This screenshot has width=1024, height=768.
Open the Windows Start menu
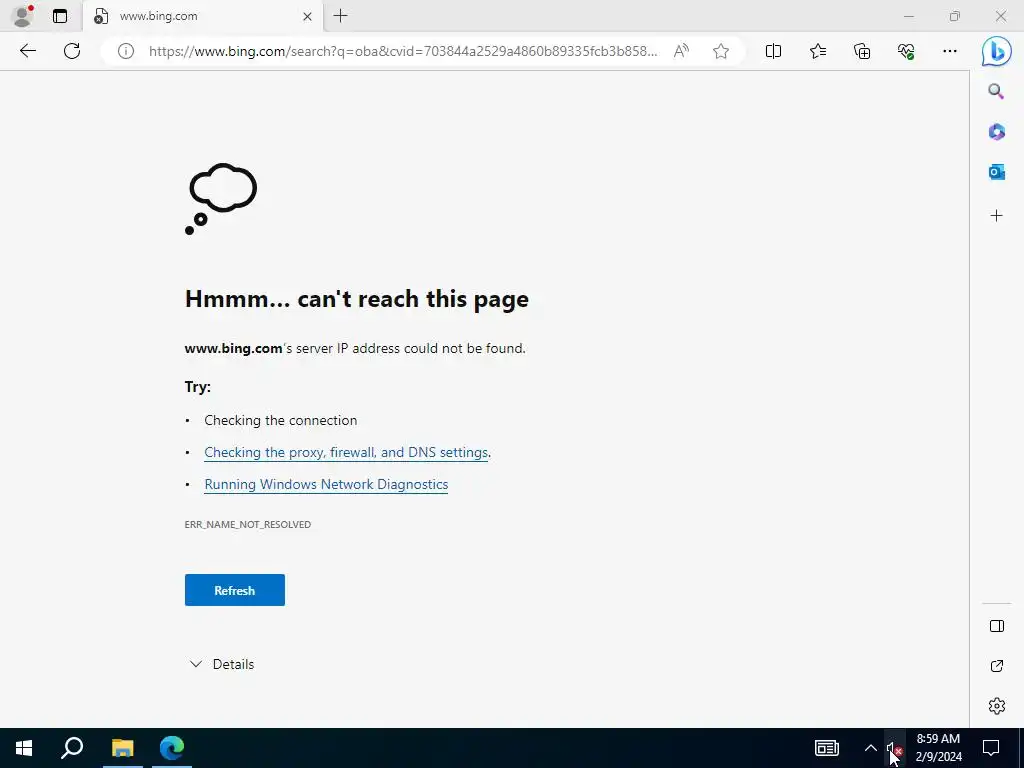pyautogui.click(x=24, y=748)
